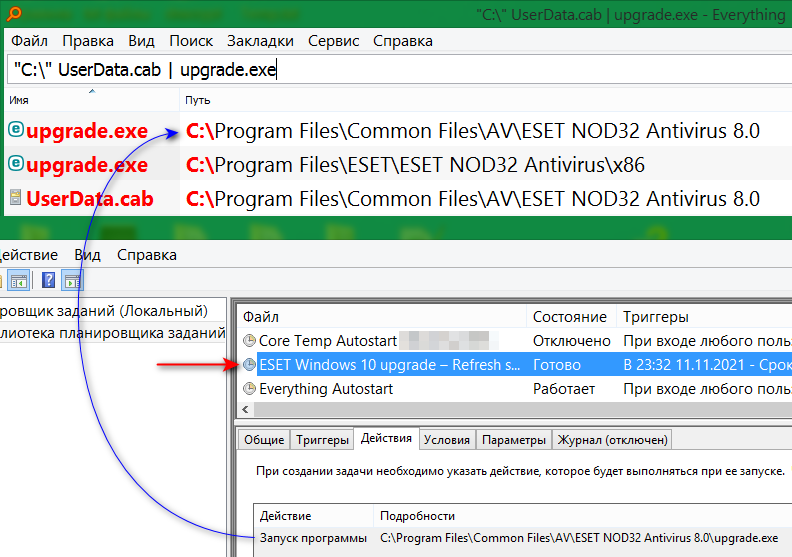Open the Справка menu in Everything
The height and width of the screenshot is (557, 792).
click(x=403, y=41)
